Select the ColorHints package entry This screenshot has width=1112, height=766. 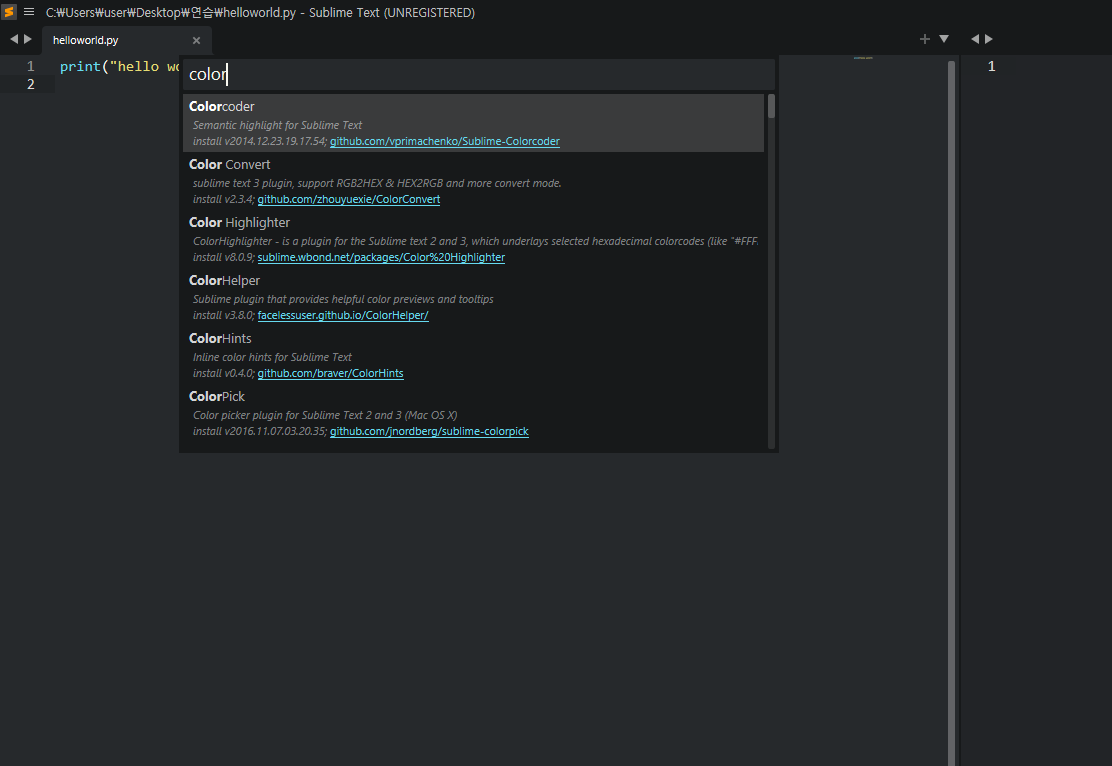[473, 355]
